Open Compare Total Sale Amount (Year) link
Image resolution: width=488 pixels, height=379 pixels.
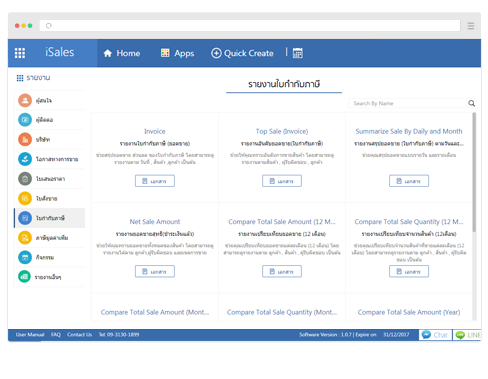pos(409,312)
